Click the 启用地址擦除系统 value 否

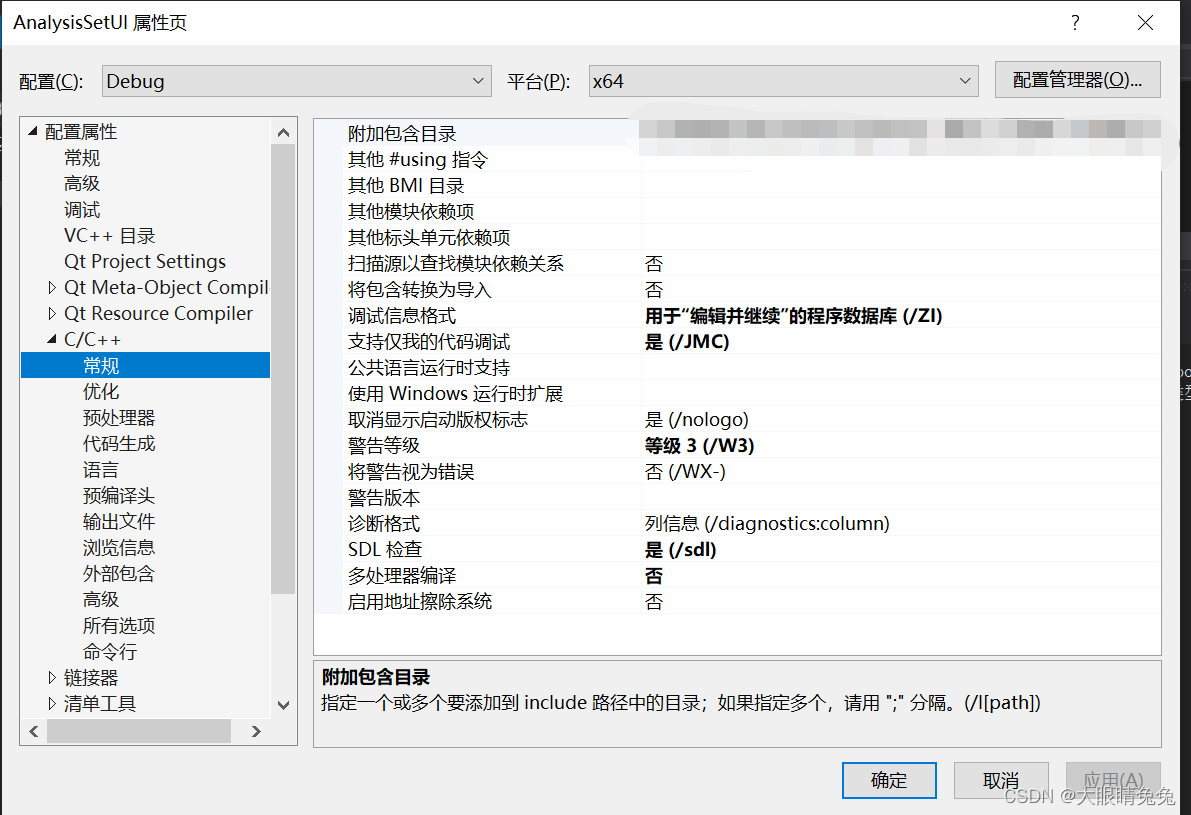pyautogui.click(x=654, y=602)
